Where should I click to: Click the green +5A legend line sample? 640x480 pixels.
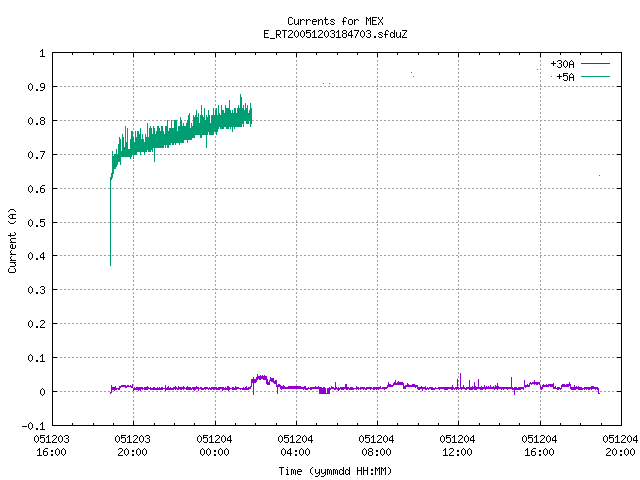coord(595,76)
